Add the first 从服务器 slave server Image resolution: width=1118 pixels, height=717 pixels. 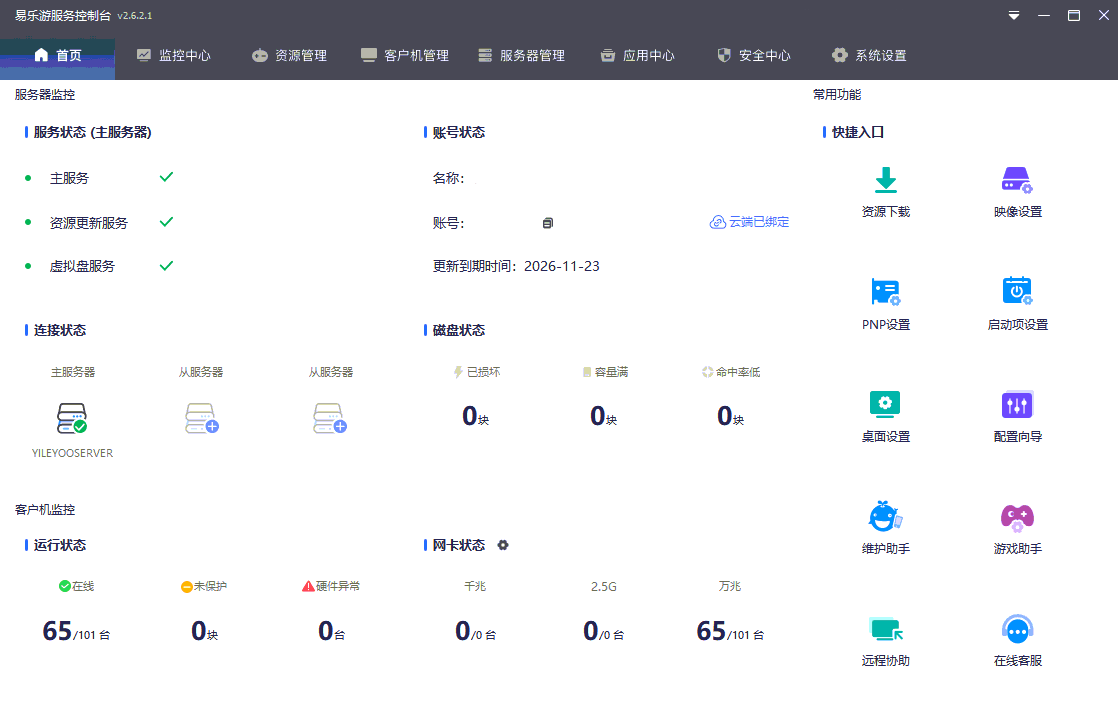coord(202,418)
